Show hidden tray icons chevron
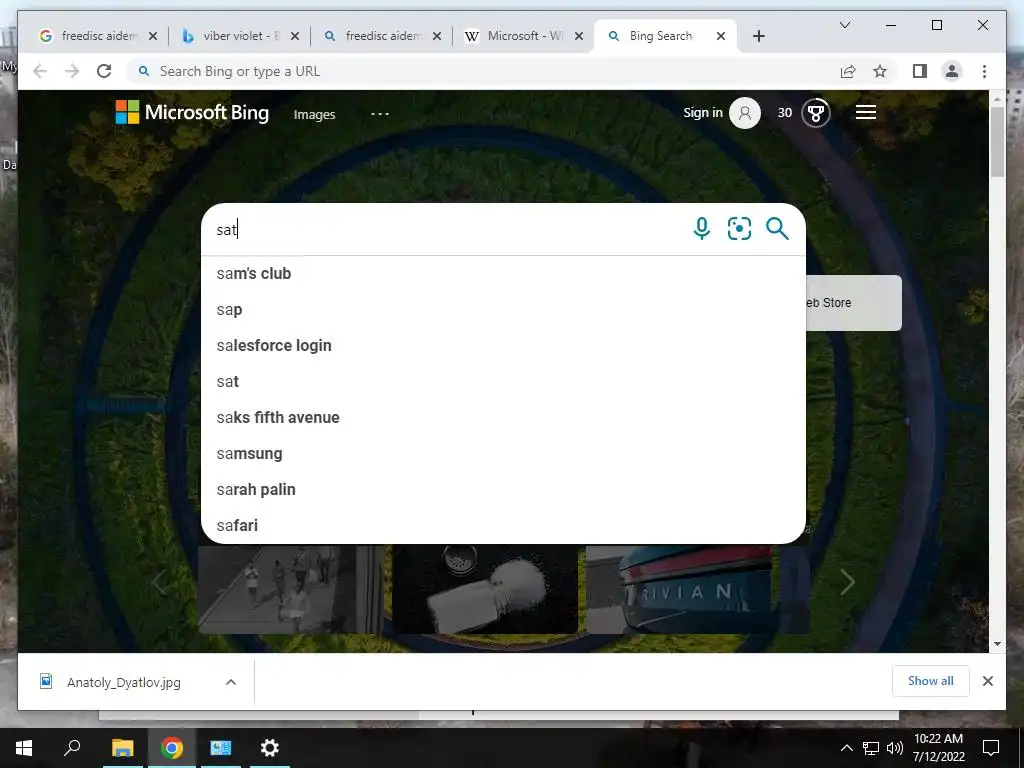 pyautogui.click(x=846, y=748)
